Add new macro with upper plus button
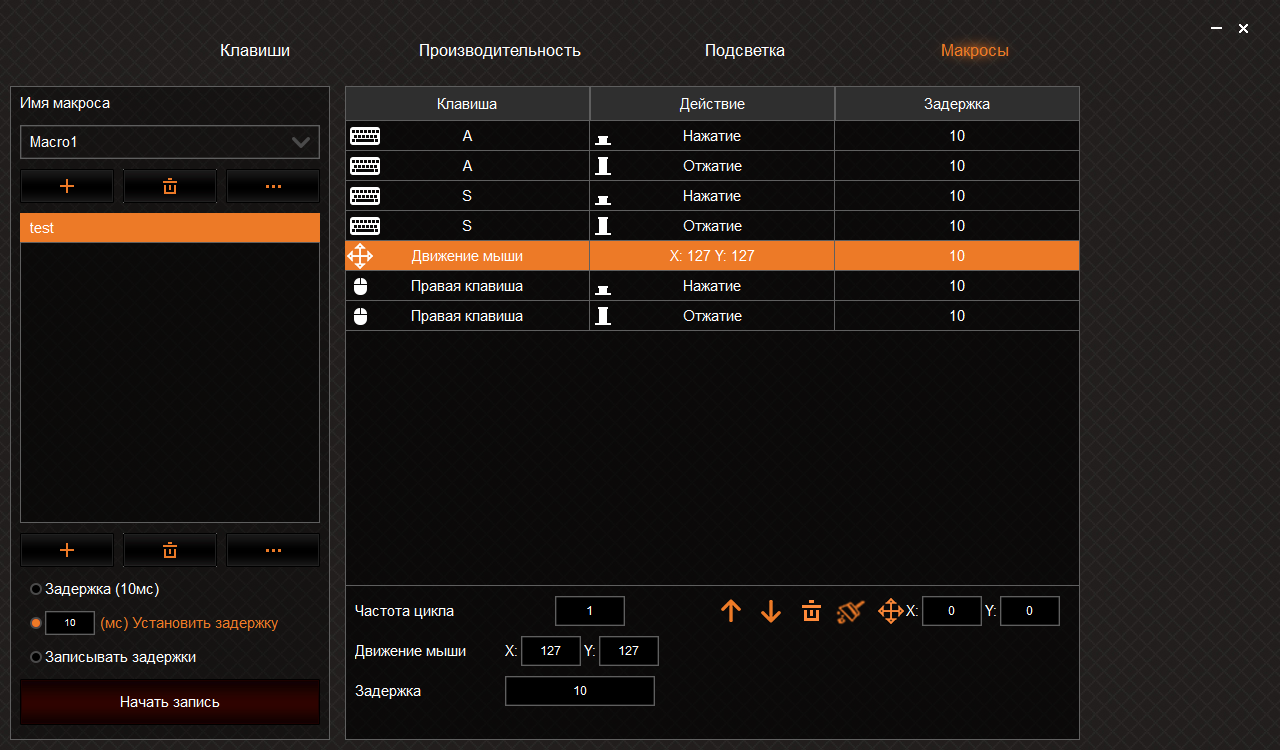1280x750 pixels. [x=67, y=186]
